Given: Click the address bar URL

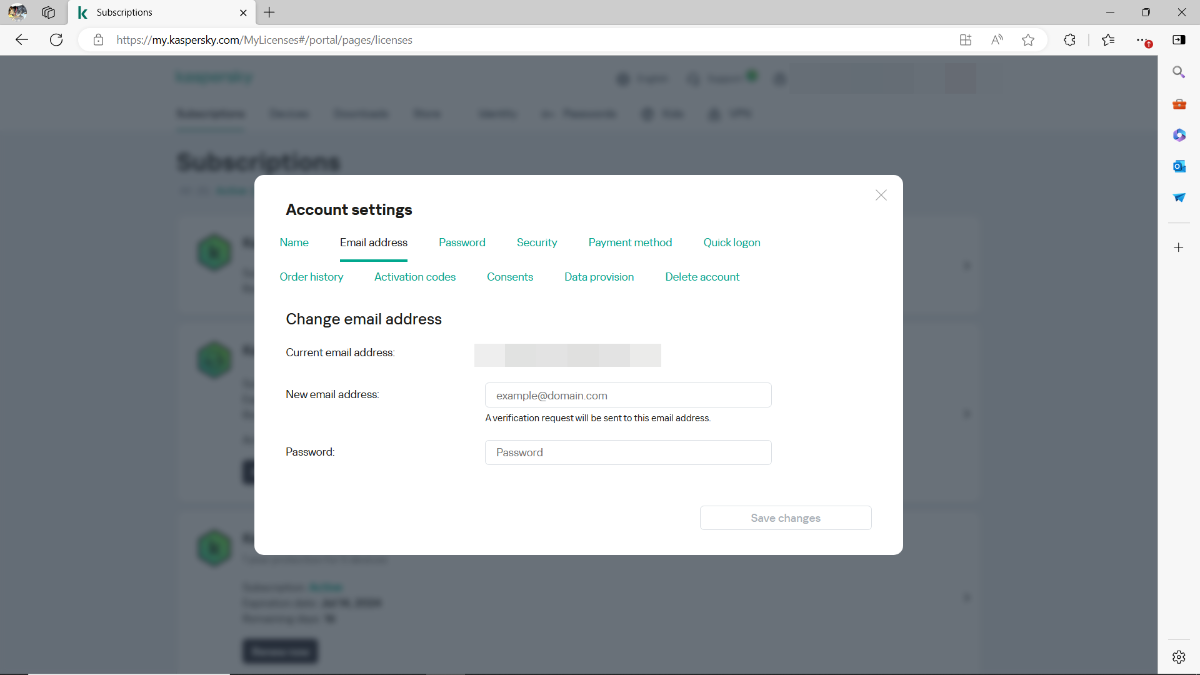Looking at the screenshot, I should 264,40.
